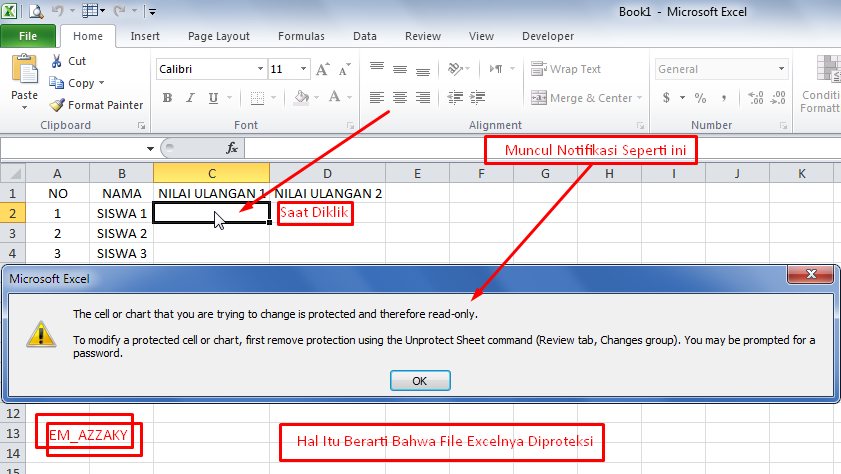841x474 pixels.
Task: Toggle Italic formatting
Action: point(190,98)
